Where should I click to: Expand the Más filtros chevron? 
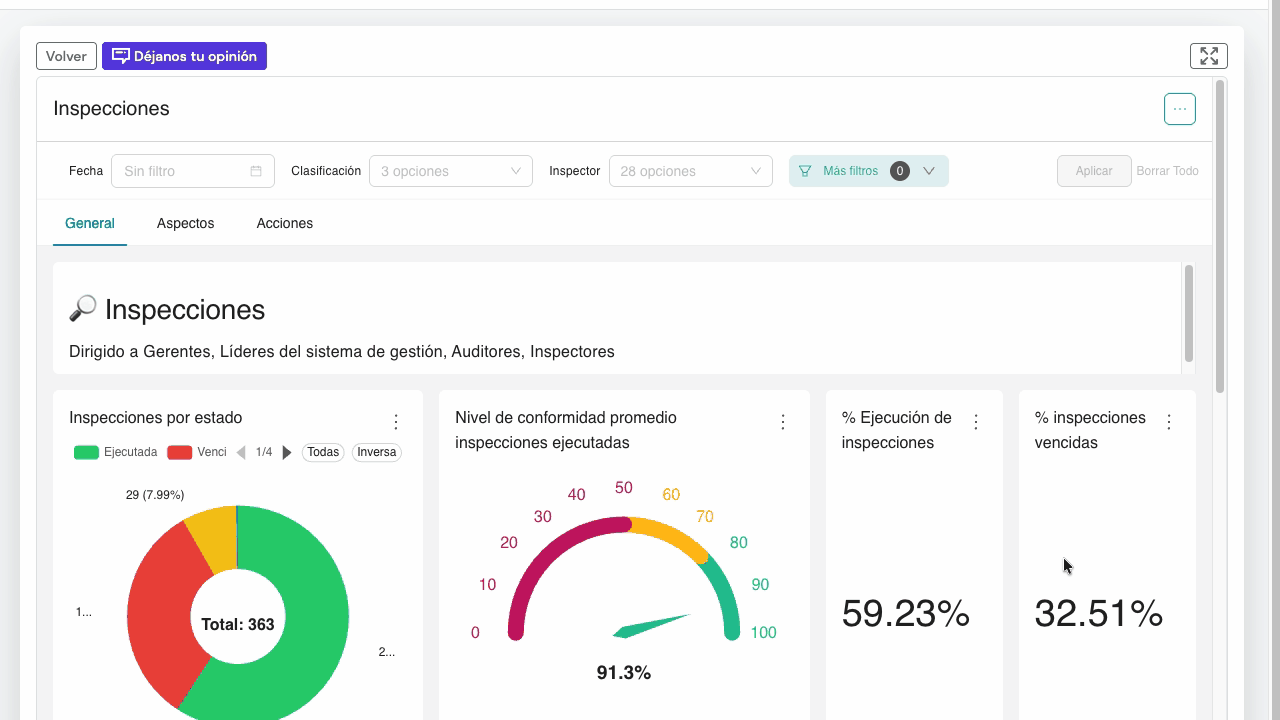pos(929,171)
